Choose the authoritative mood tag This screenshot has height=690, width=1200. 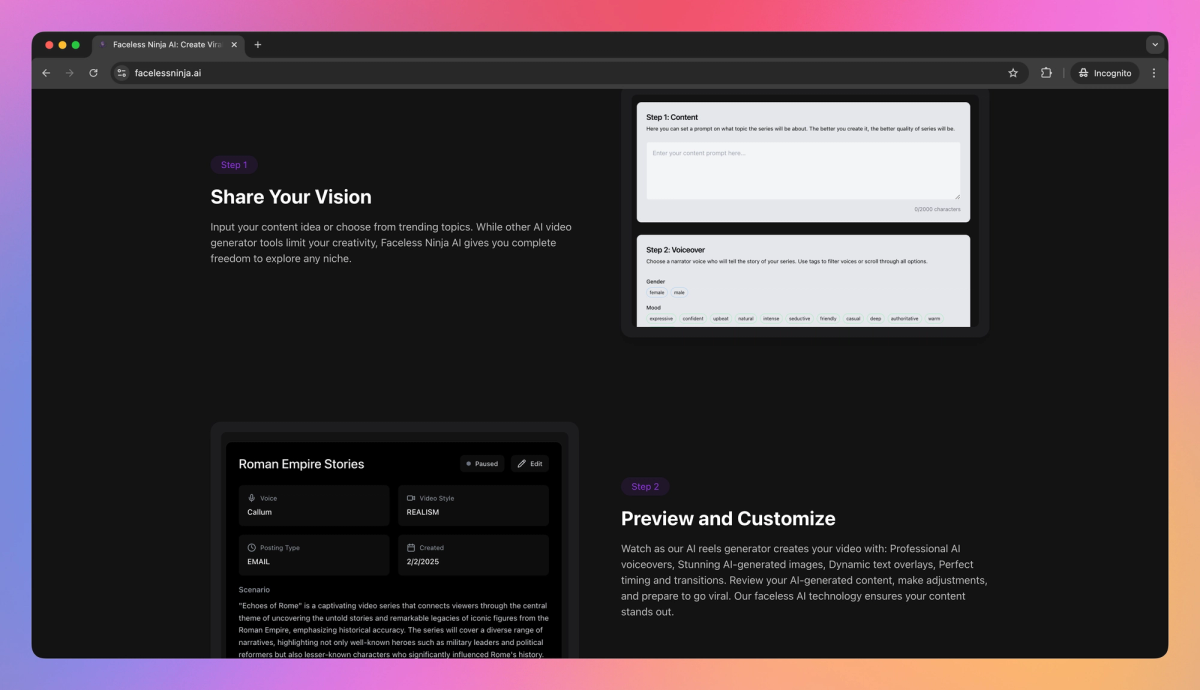pyautogui.click(x=905, y=319)
